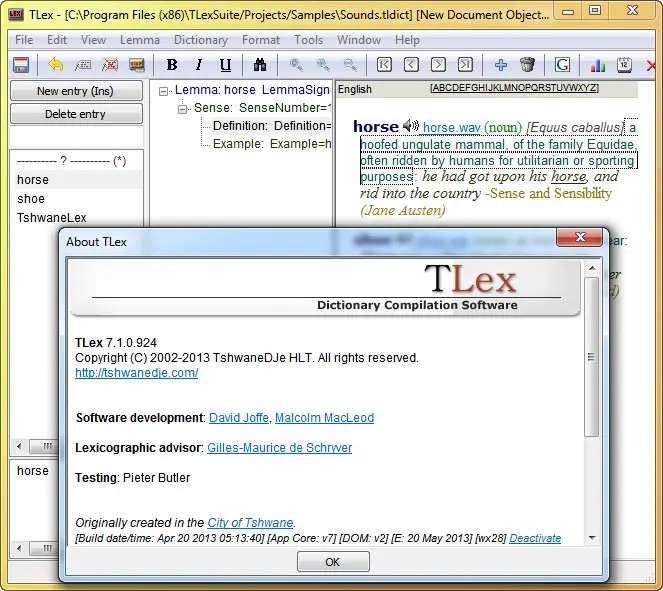Click the yellow Undo arrow icon
Screen dimensions: 663x591
point(55,65)
